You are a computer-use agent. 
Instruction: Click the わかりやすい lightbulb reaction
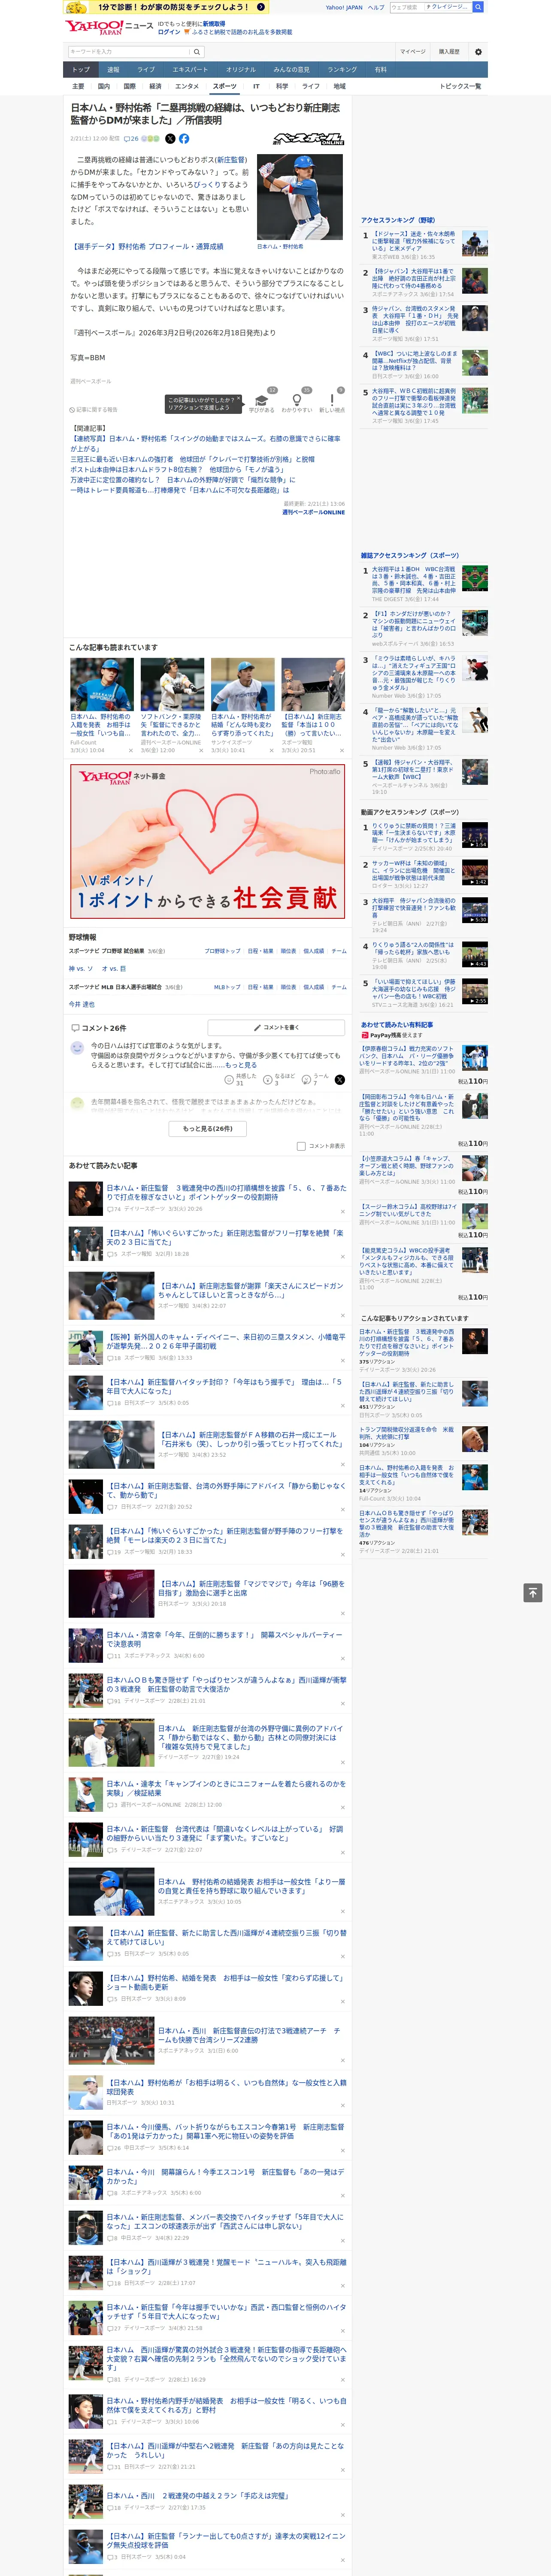[296, 400]
